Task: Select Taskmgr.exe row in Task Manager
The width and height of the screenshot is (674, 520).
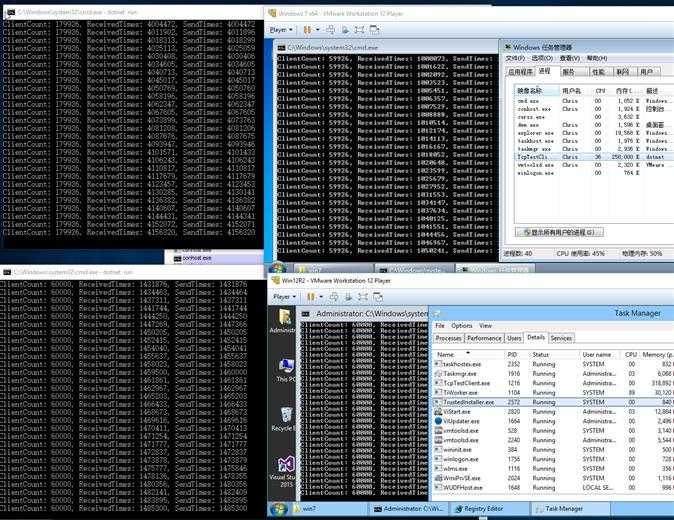Action: 554,374
